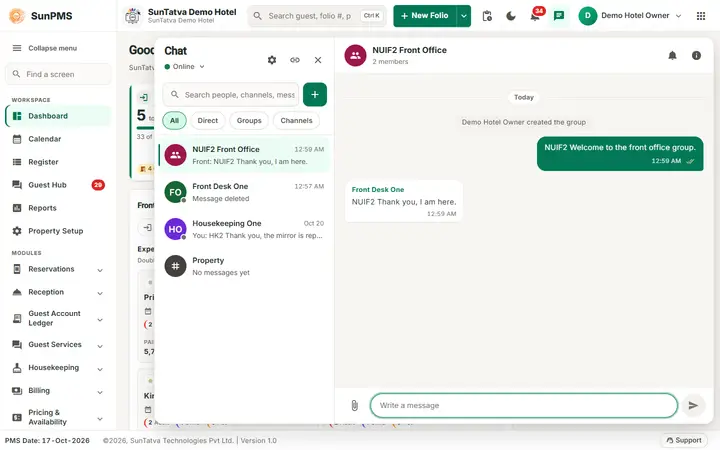Viewport: 720px width, 450px height.
Task: Open Dashboard from the sidebar
Action: (x=58, y=116)
